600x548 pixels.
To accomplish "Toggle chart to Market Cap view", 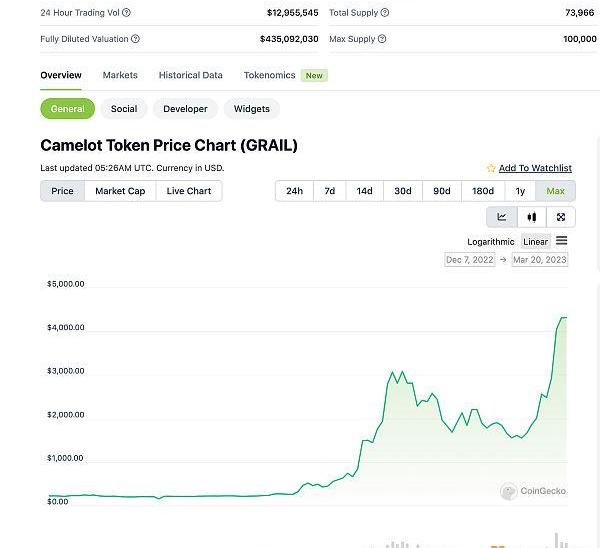I will pyautogui.click(x=120, y=191).
